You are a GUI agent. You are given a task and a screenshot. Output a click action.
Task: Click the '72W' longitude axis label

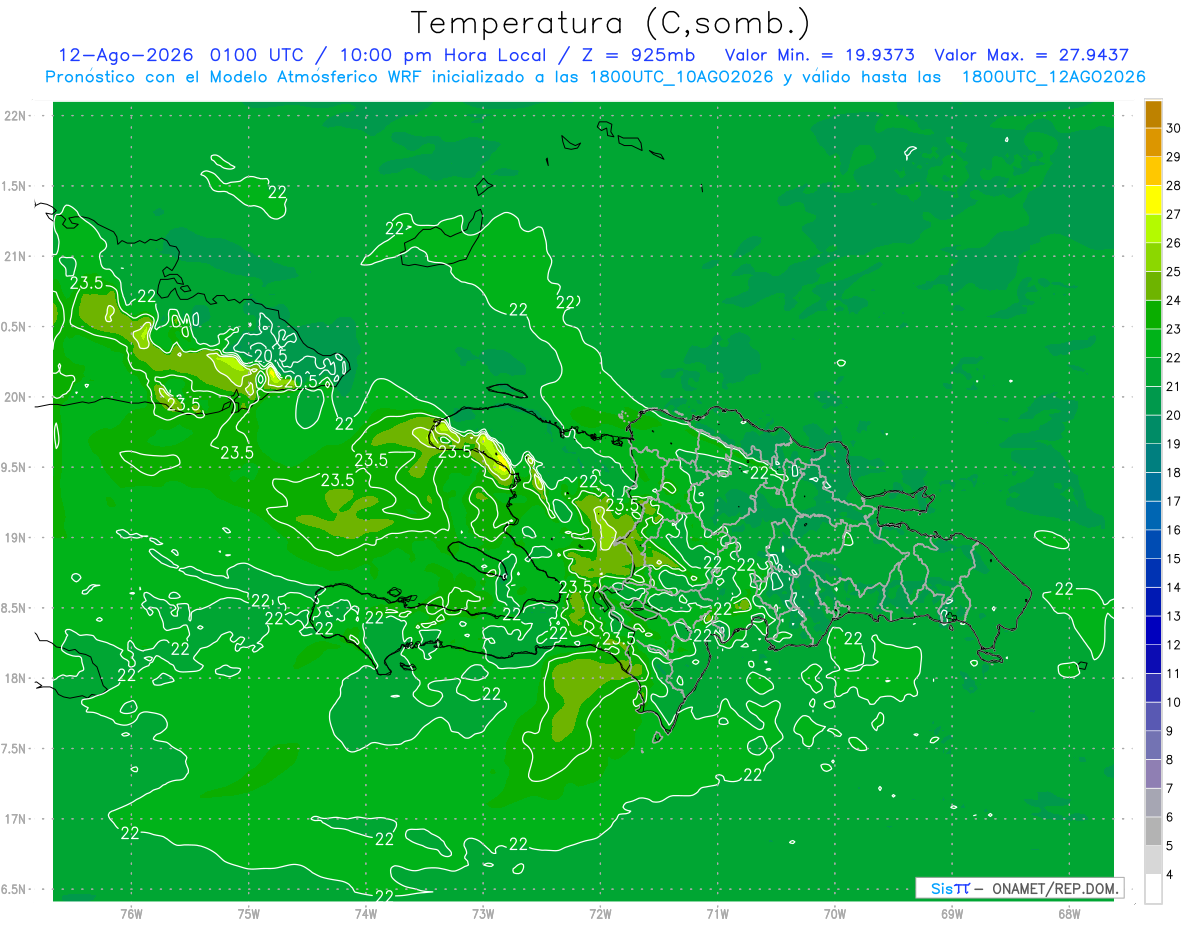600,913
